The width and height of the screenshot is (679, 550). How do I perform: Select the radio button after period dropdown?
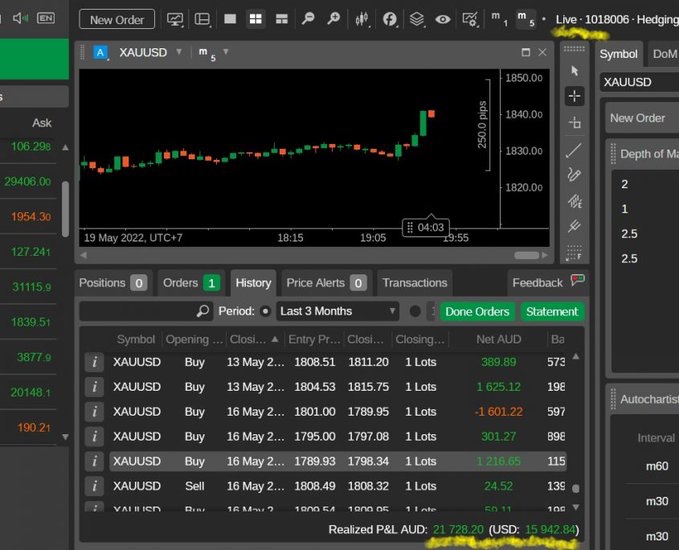click(415, 311)
